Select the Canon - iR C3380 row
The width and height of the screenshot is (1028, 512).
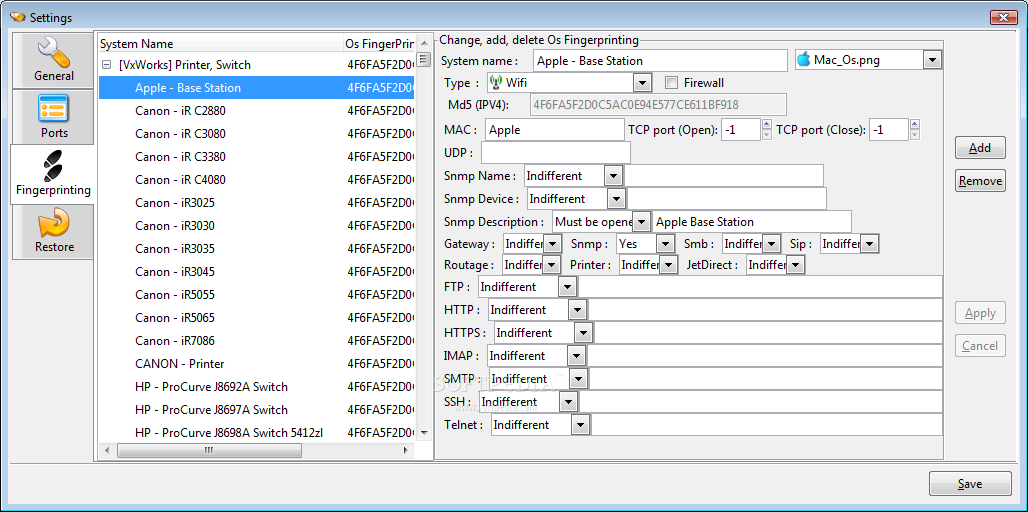coord(256,157)
